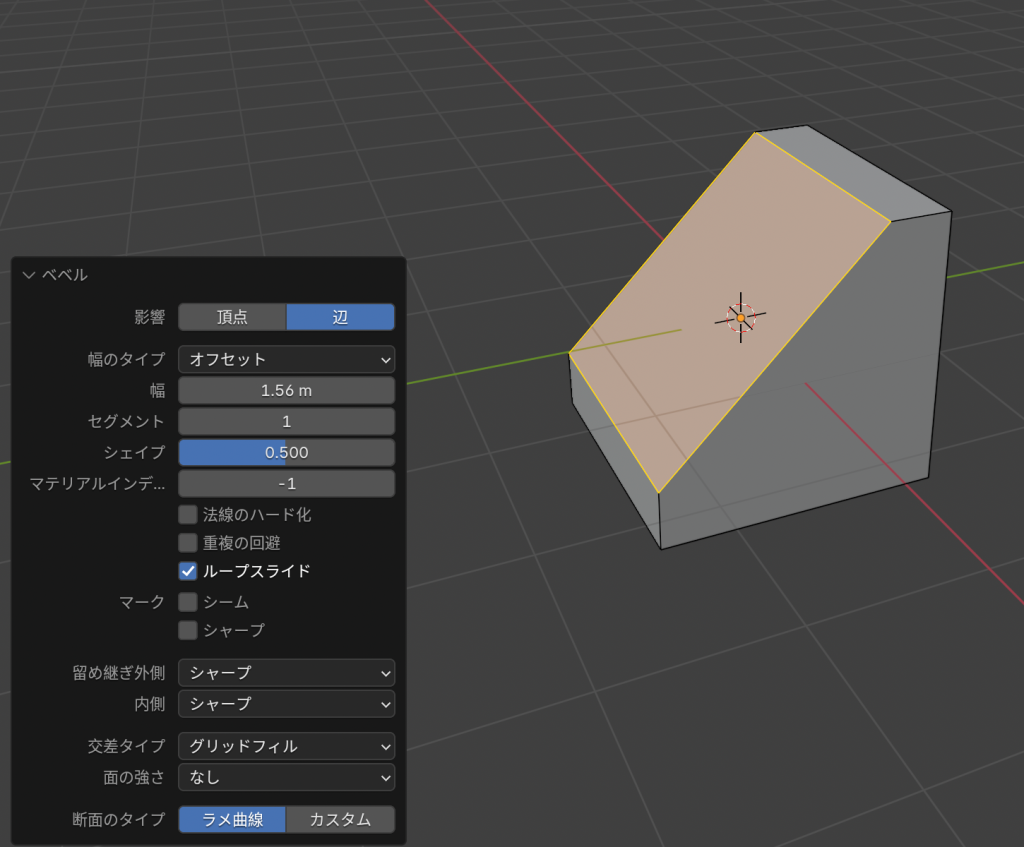Select カスタム profile type

click(340, 819)
